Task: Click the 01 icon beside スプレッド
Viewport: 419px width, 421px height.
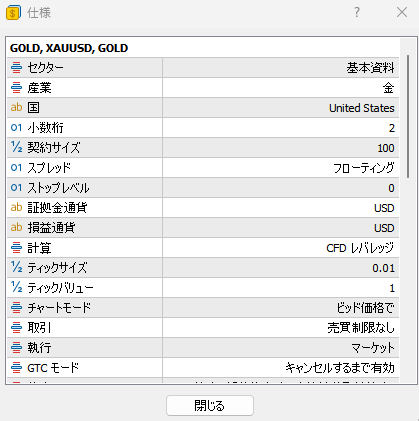Action: pyautogui.click(x=16, y=168)
